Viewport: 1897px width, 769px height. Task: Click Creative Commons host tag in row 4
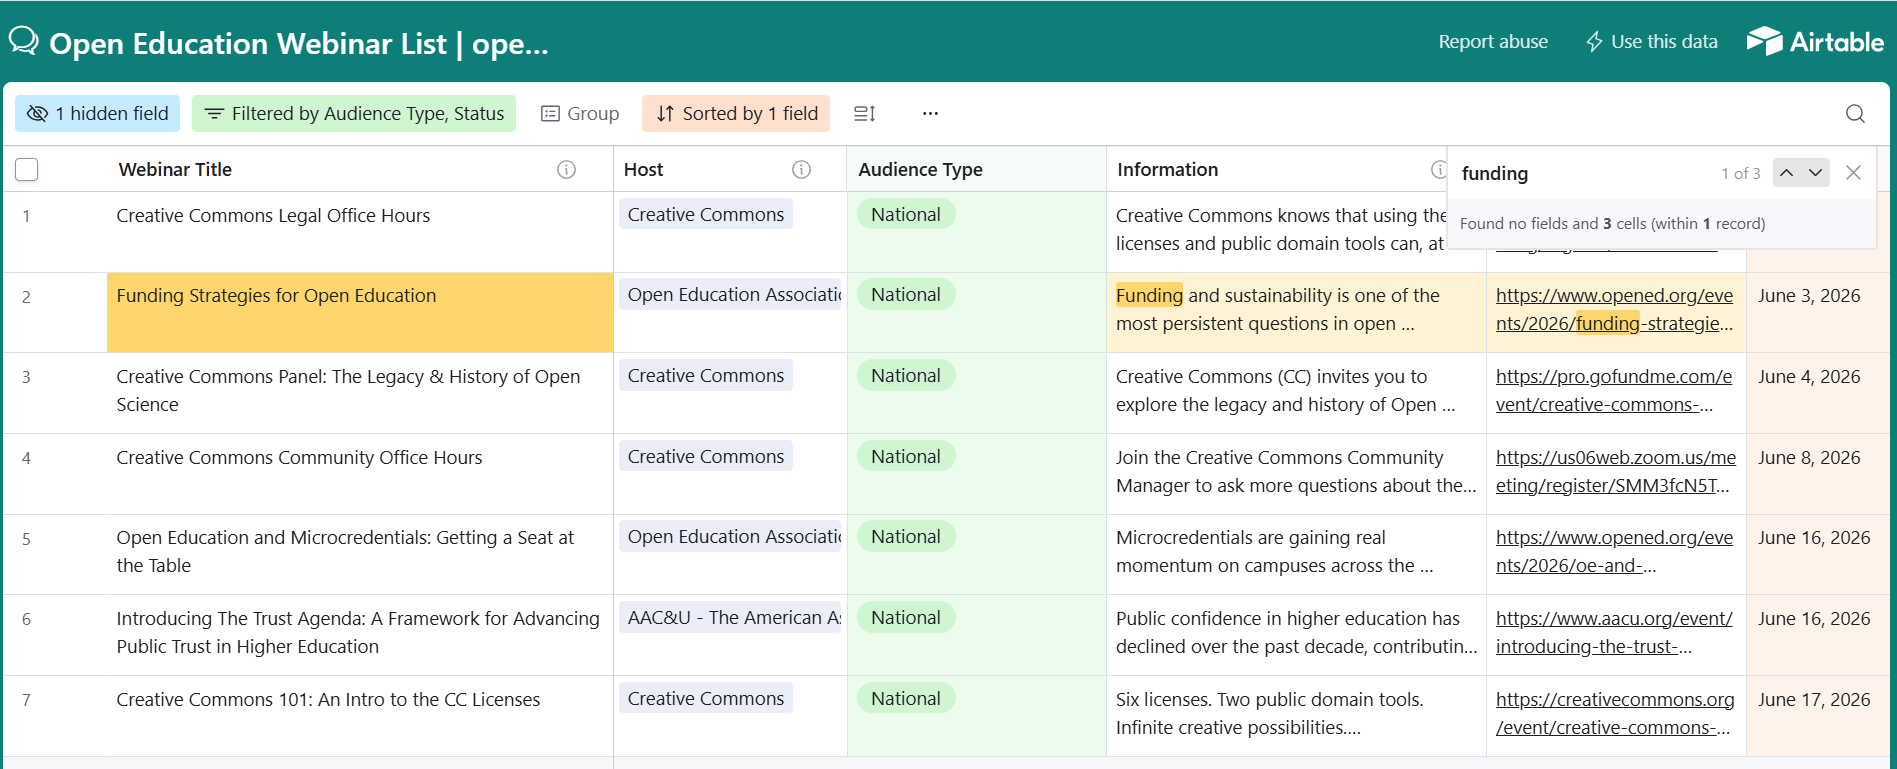click(x=706, y=457)
